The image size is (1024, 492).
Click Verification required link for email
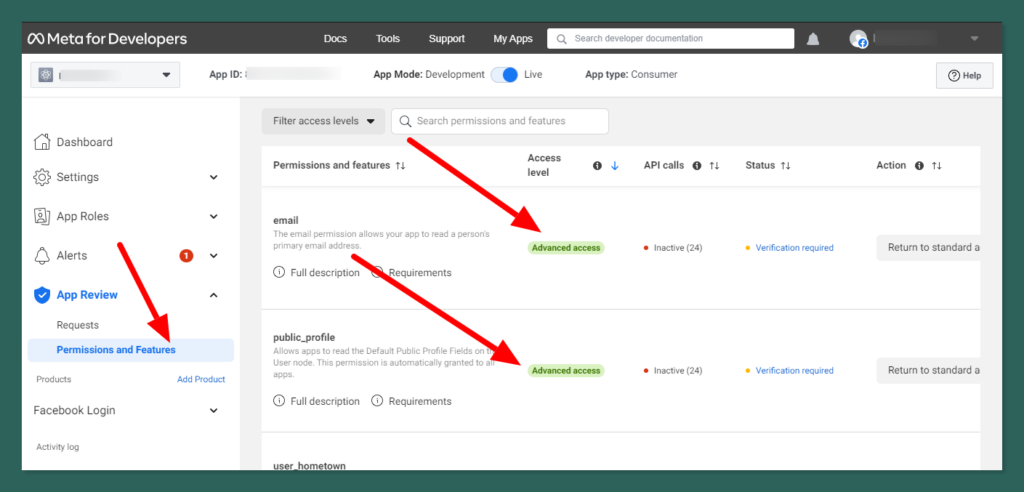[x=794, y=248]
